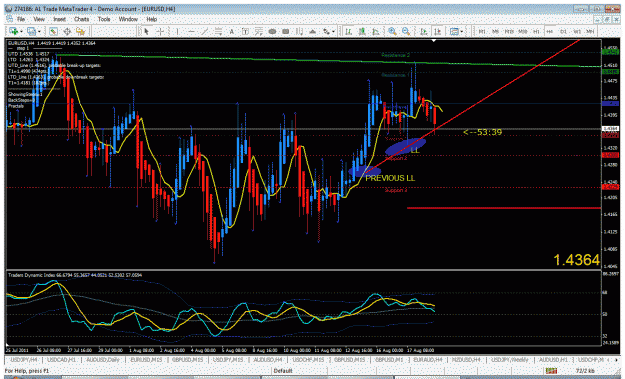Image resolution: width=625 pixels, height=379 pixels.
Task: Toggle Chart Shift icon
Action: (437, 31)
